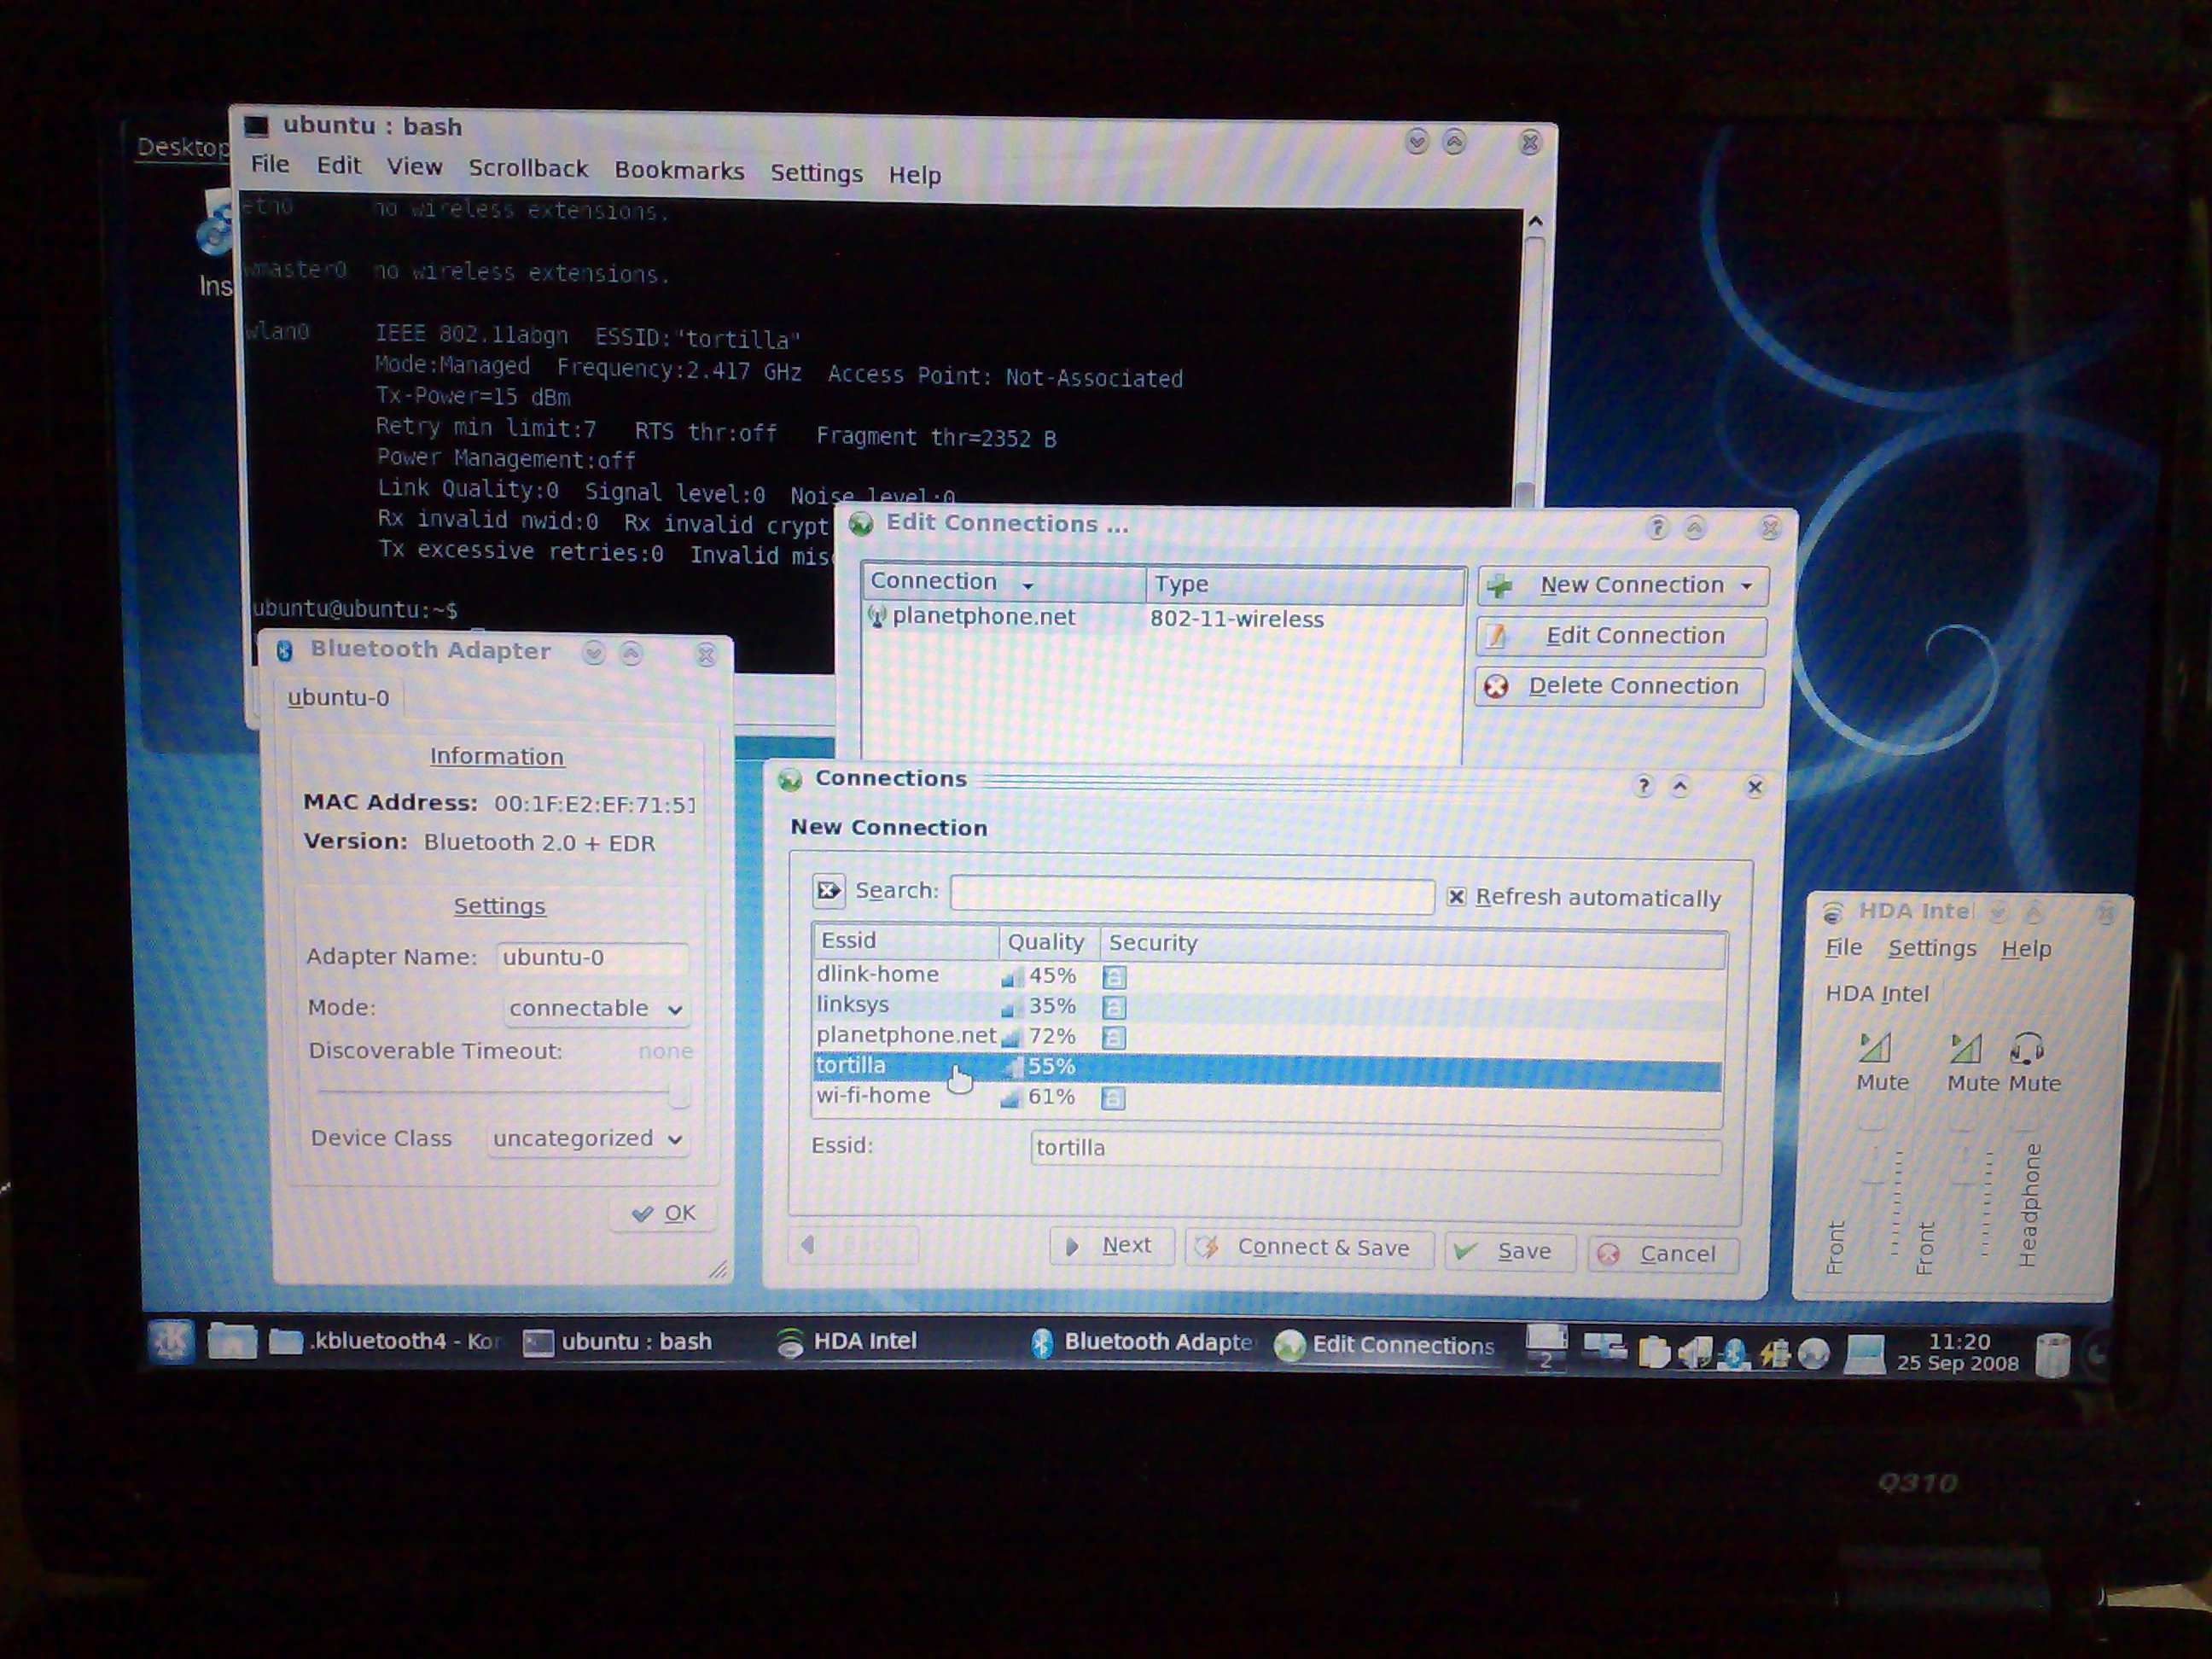Open the trash can in the panel
This screenshot has width=2212, height=1659.
[x=2052, y=1356]
